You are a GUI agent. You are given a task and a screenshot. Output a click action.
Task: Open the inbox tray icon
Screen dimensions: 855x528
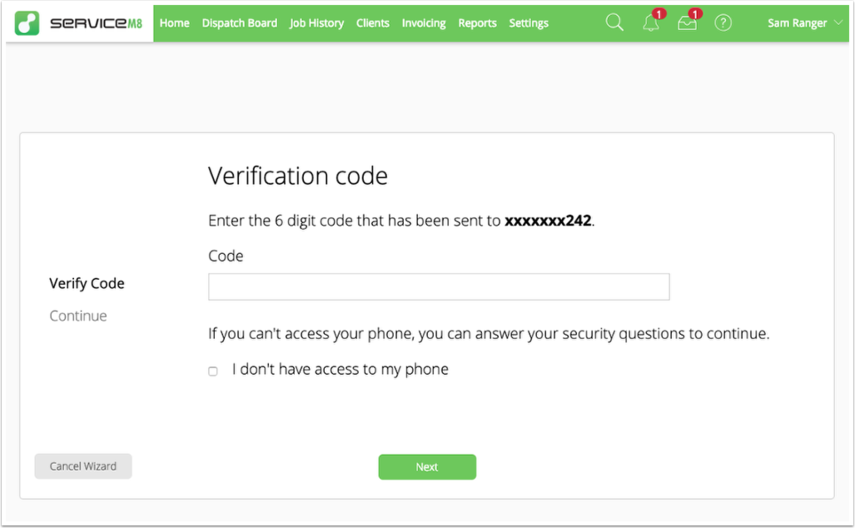click(687, 23)
